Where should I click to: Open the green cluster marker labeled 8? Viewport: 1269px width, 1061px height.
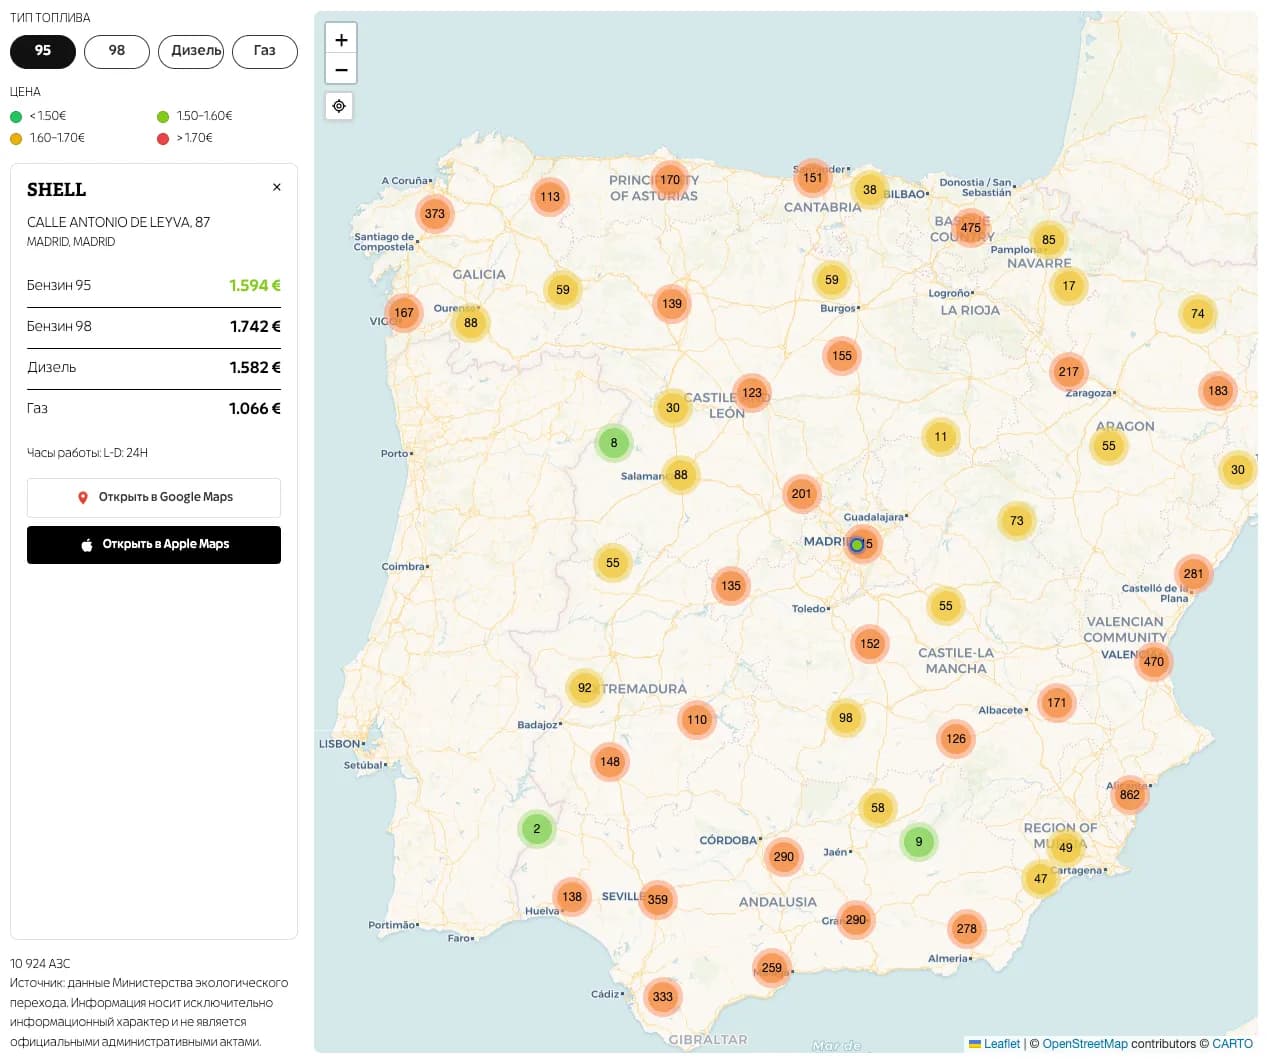(x=614, y=443)
